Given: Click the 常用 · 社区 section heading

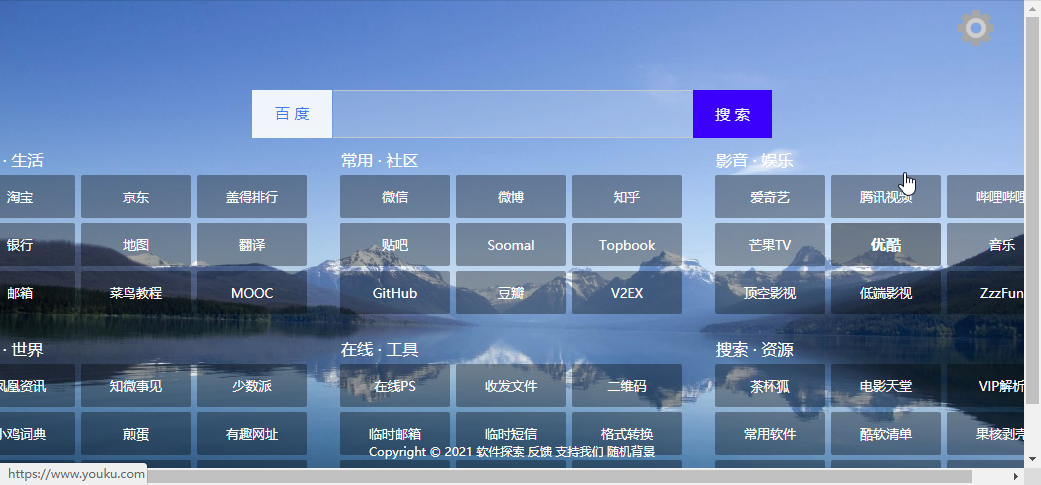Looking at the screenshot, I should point(380,161).
